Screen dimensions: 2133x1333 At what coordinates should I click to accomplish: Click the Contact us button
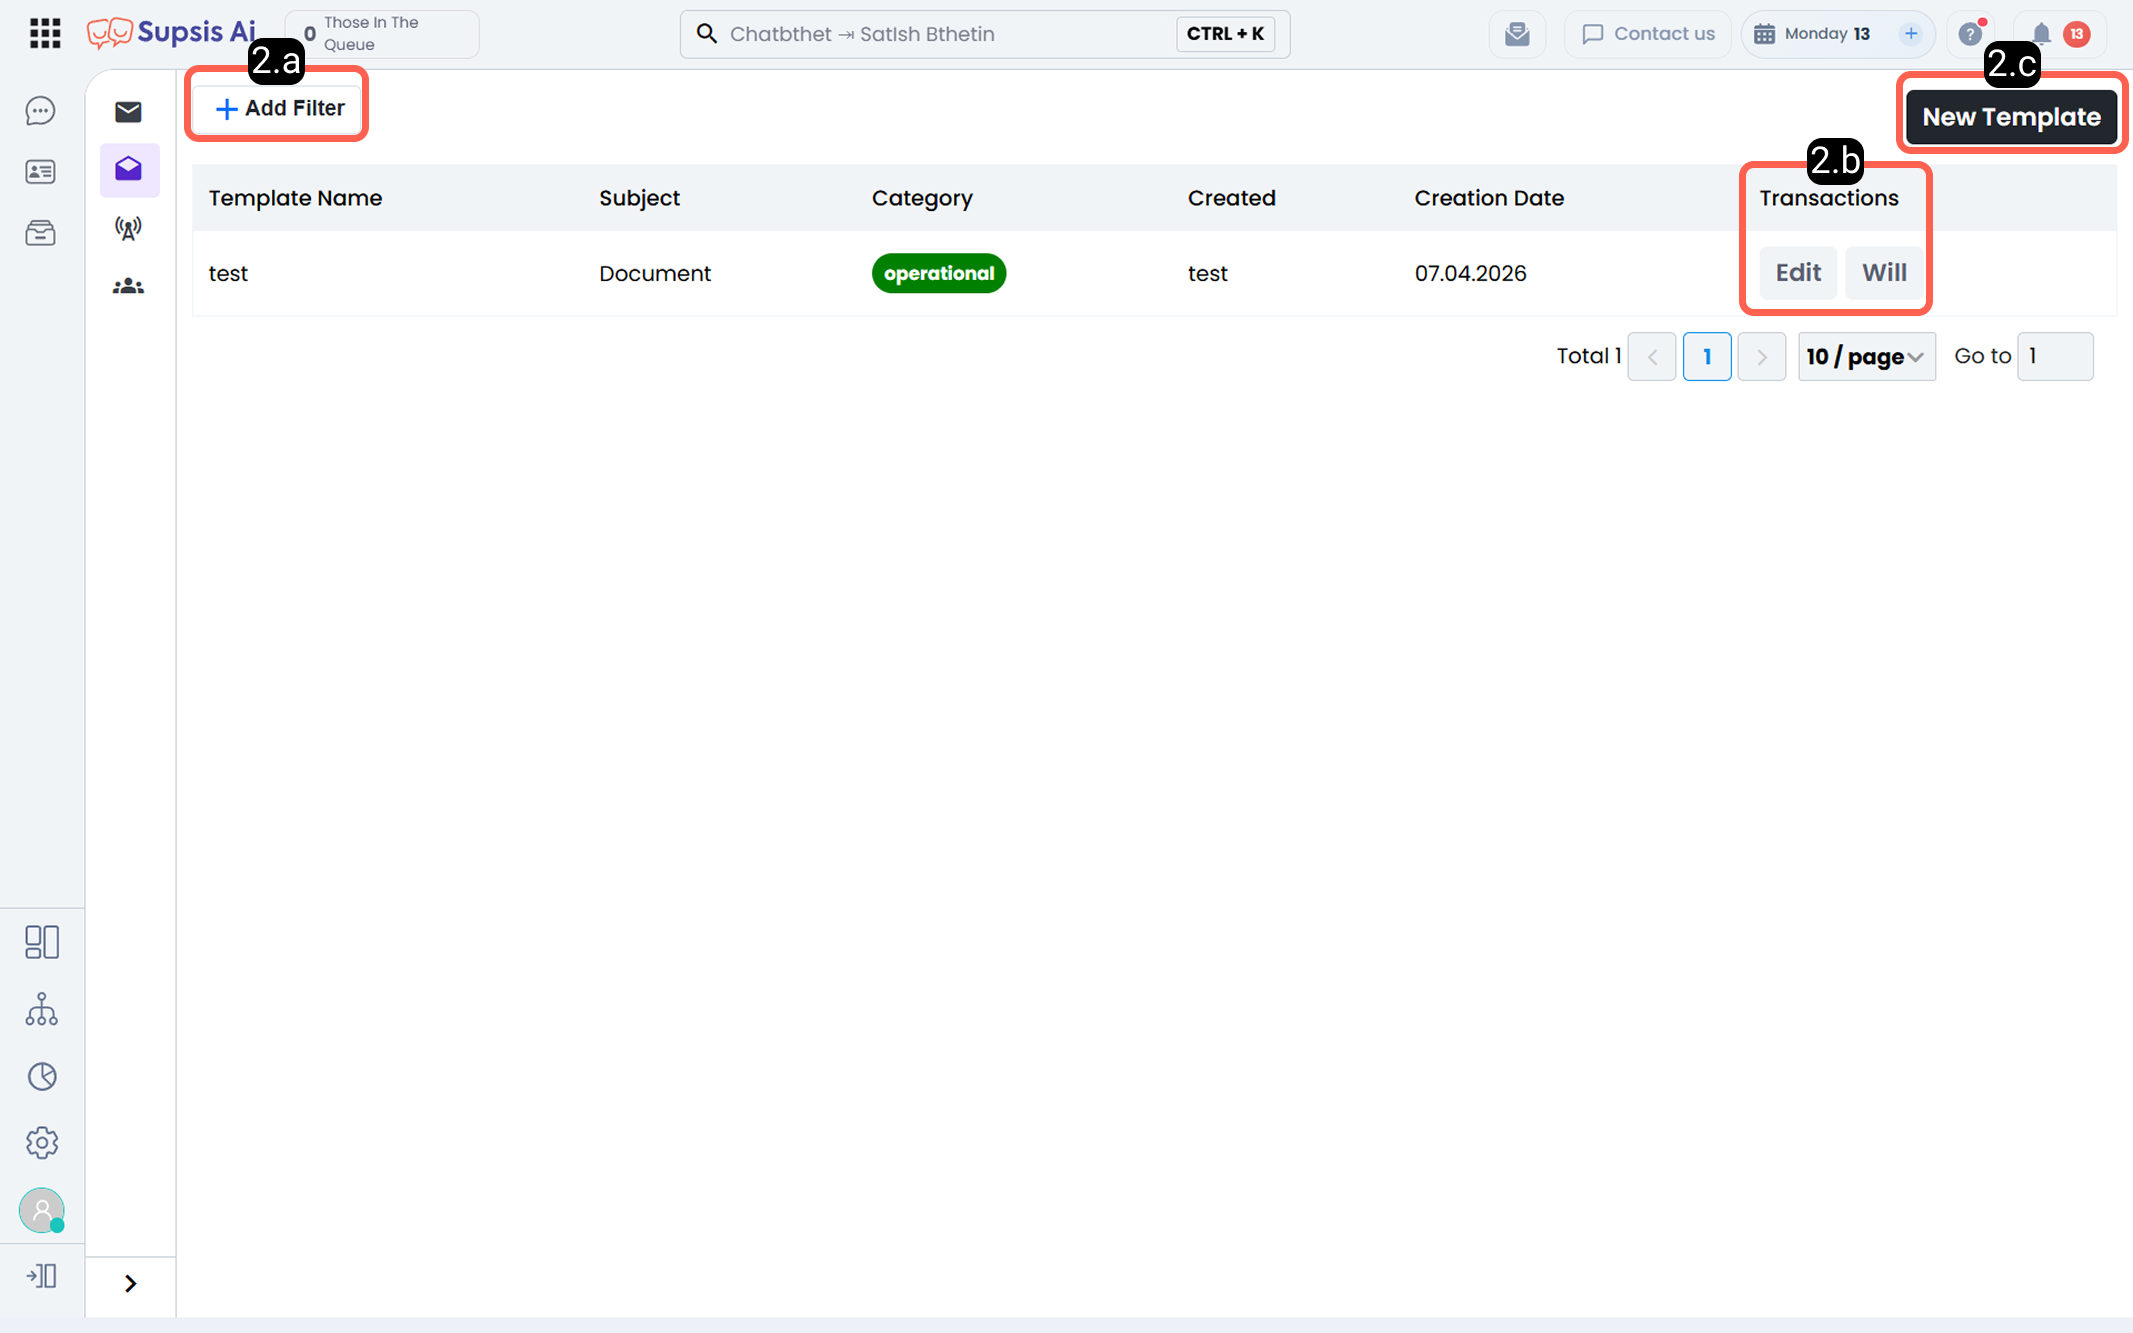point(1648,34)
